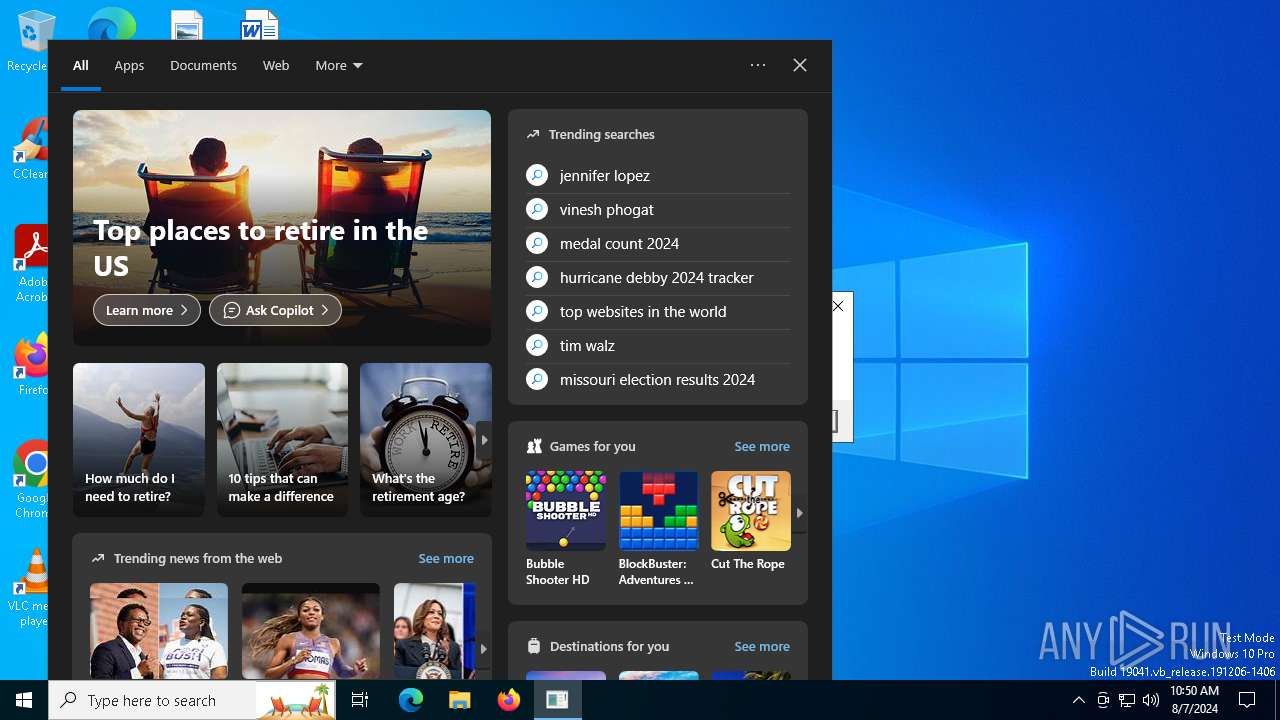Click the taskbar clock showing 10:50 AM
The image size is (1280, 720).
[1194, 700]
